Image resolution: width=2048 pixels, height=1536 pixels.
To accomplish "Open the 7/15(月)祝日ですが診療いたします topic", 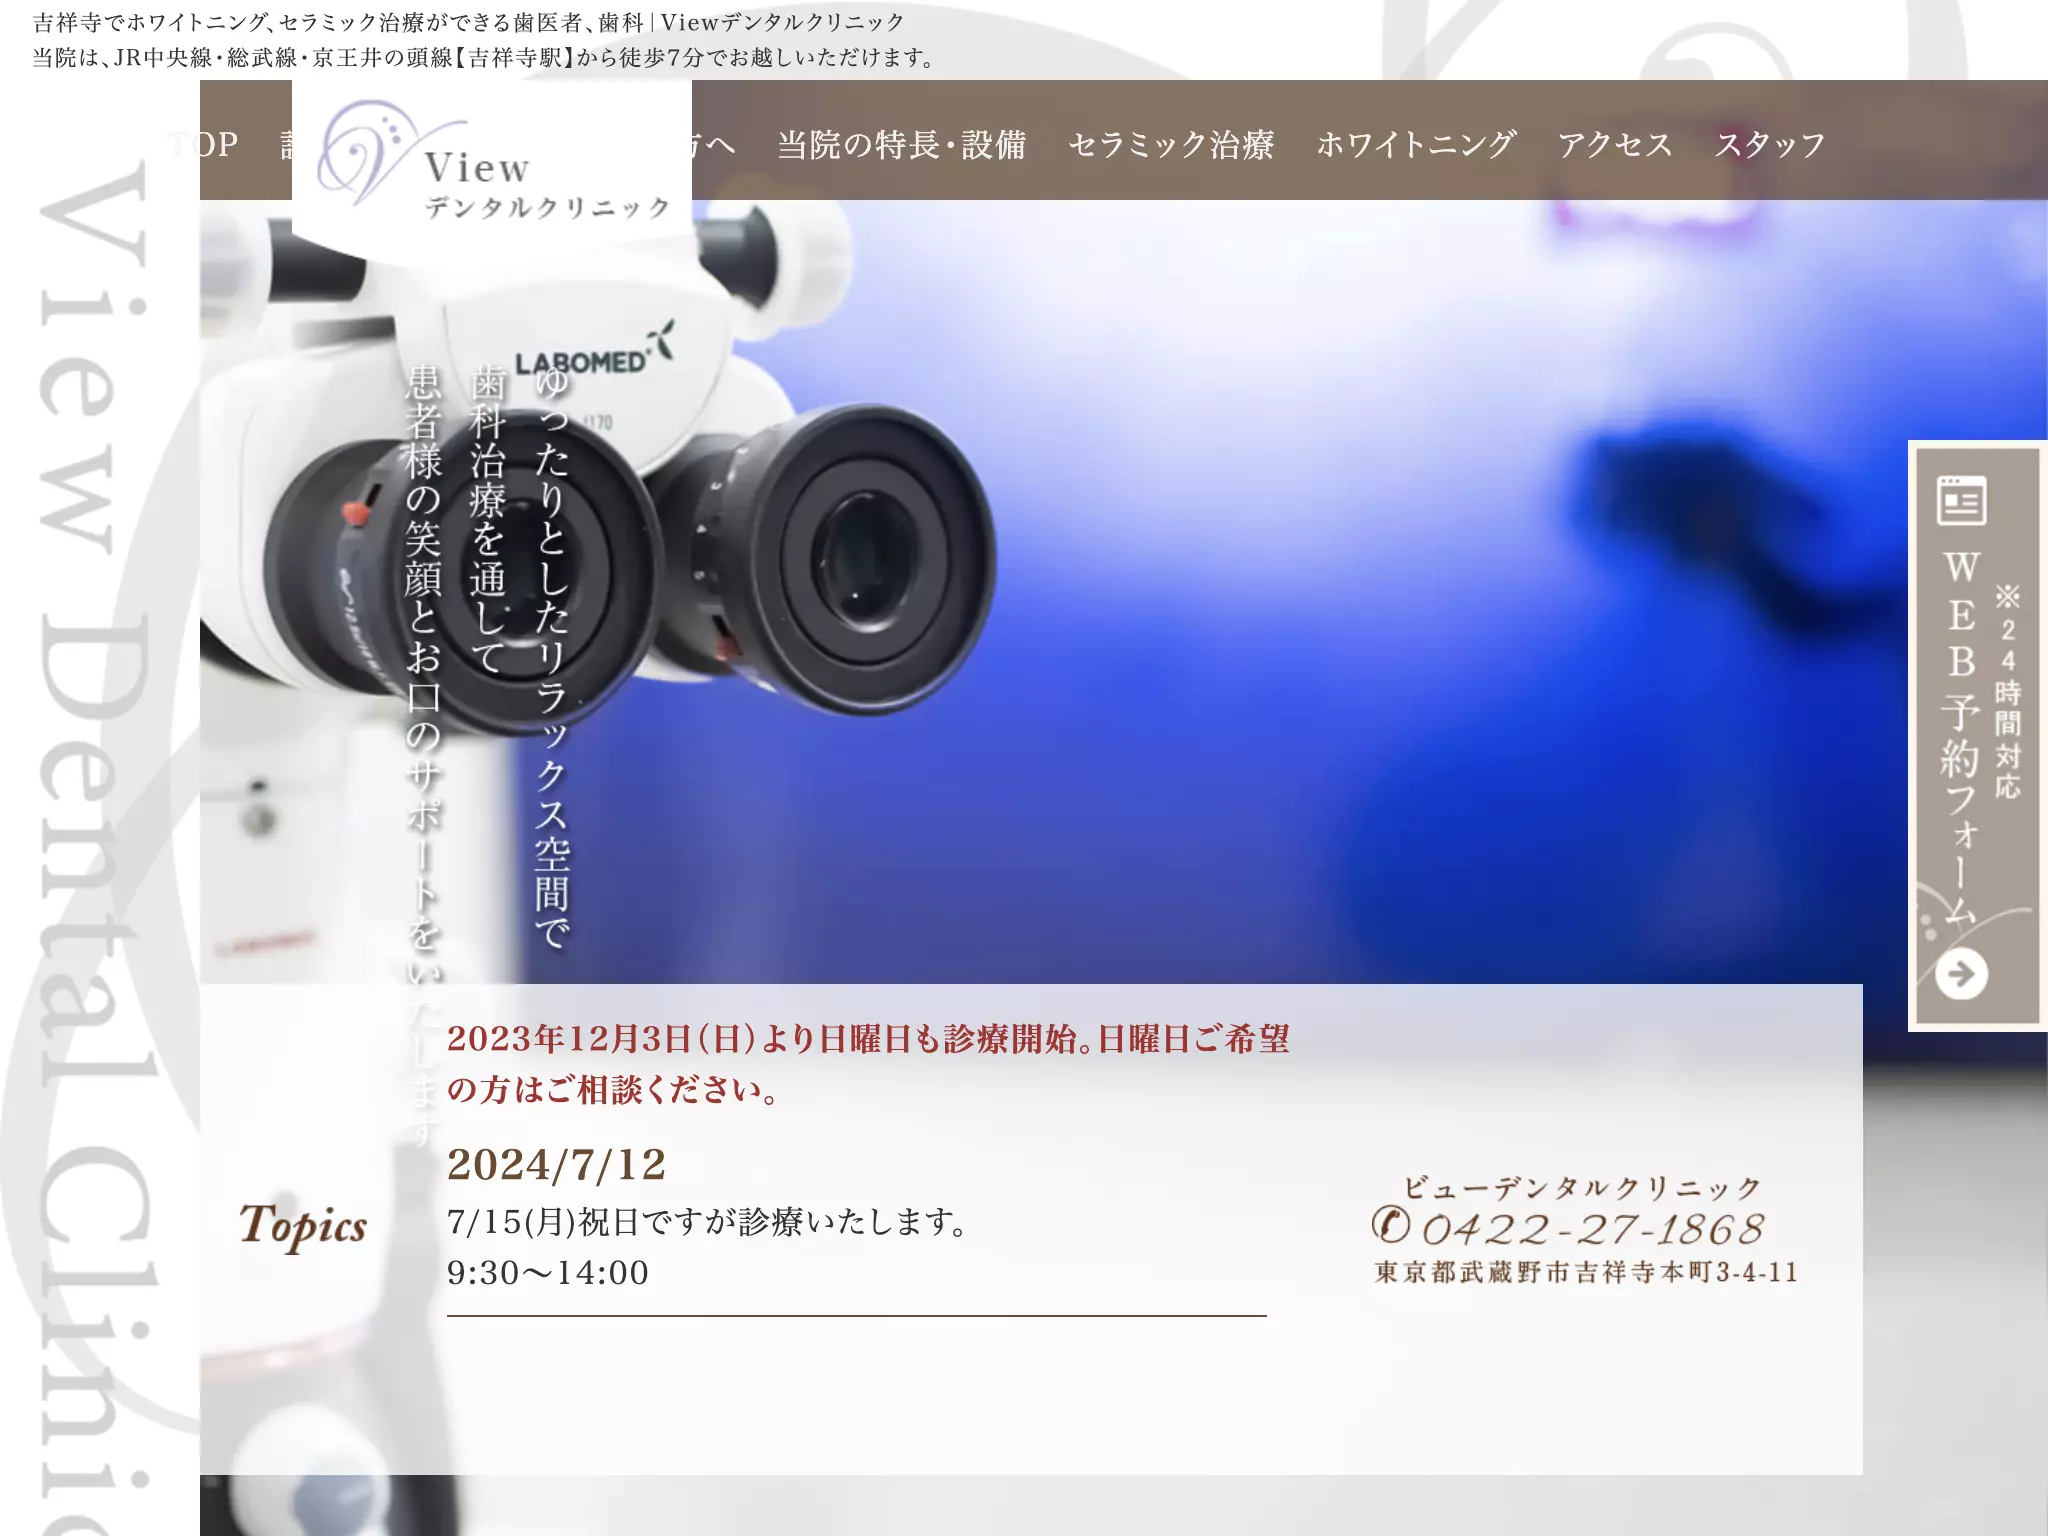I will click(x=708, y=1221).
